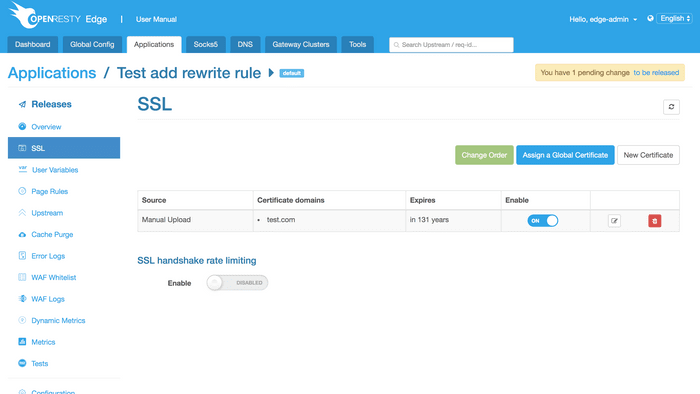This screenshot has width=700, height=394.
Task: Open Overview in the sidebar
Action: tap(46, 127)
